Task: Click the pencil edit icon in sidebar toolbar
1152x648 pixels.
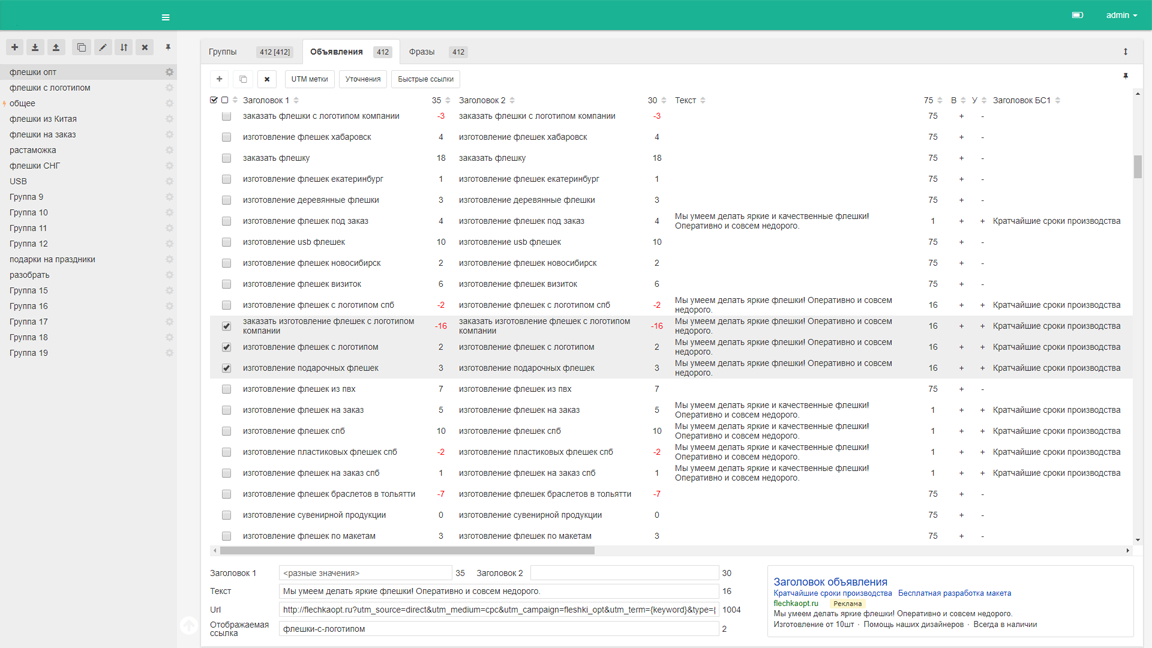Action: (x=103, y=48)
